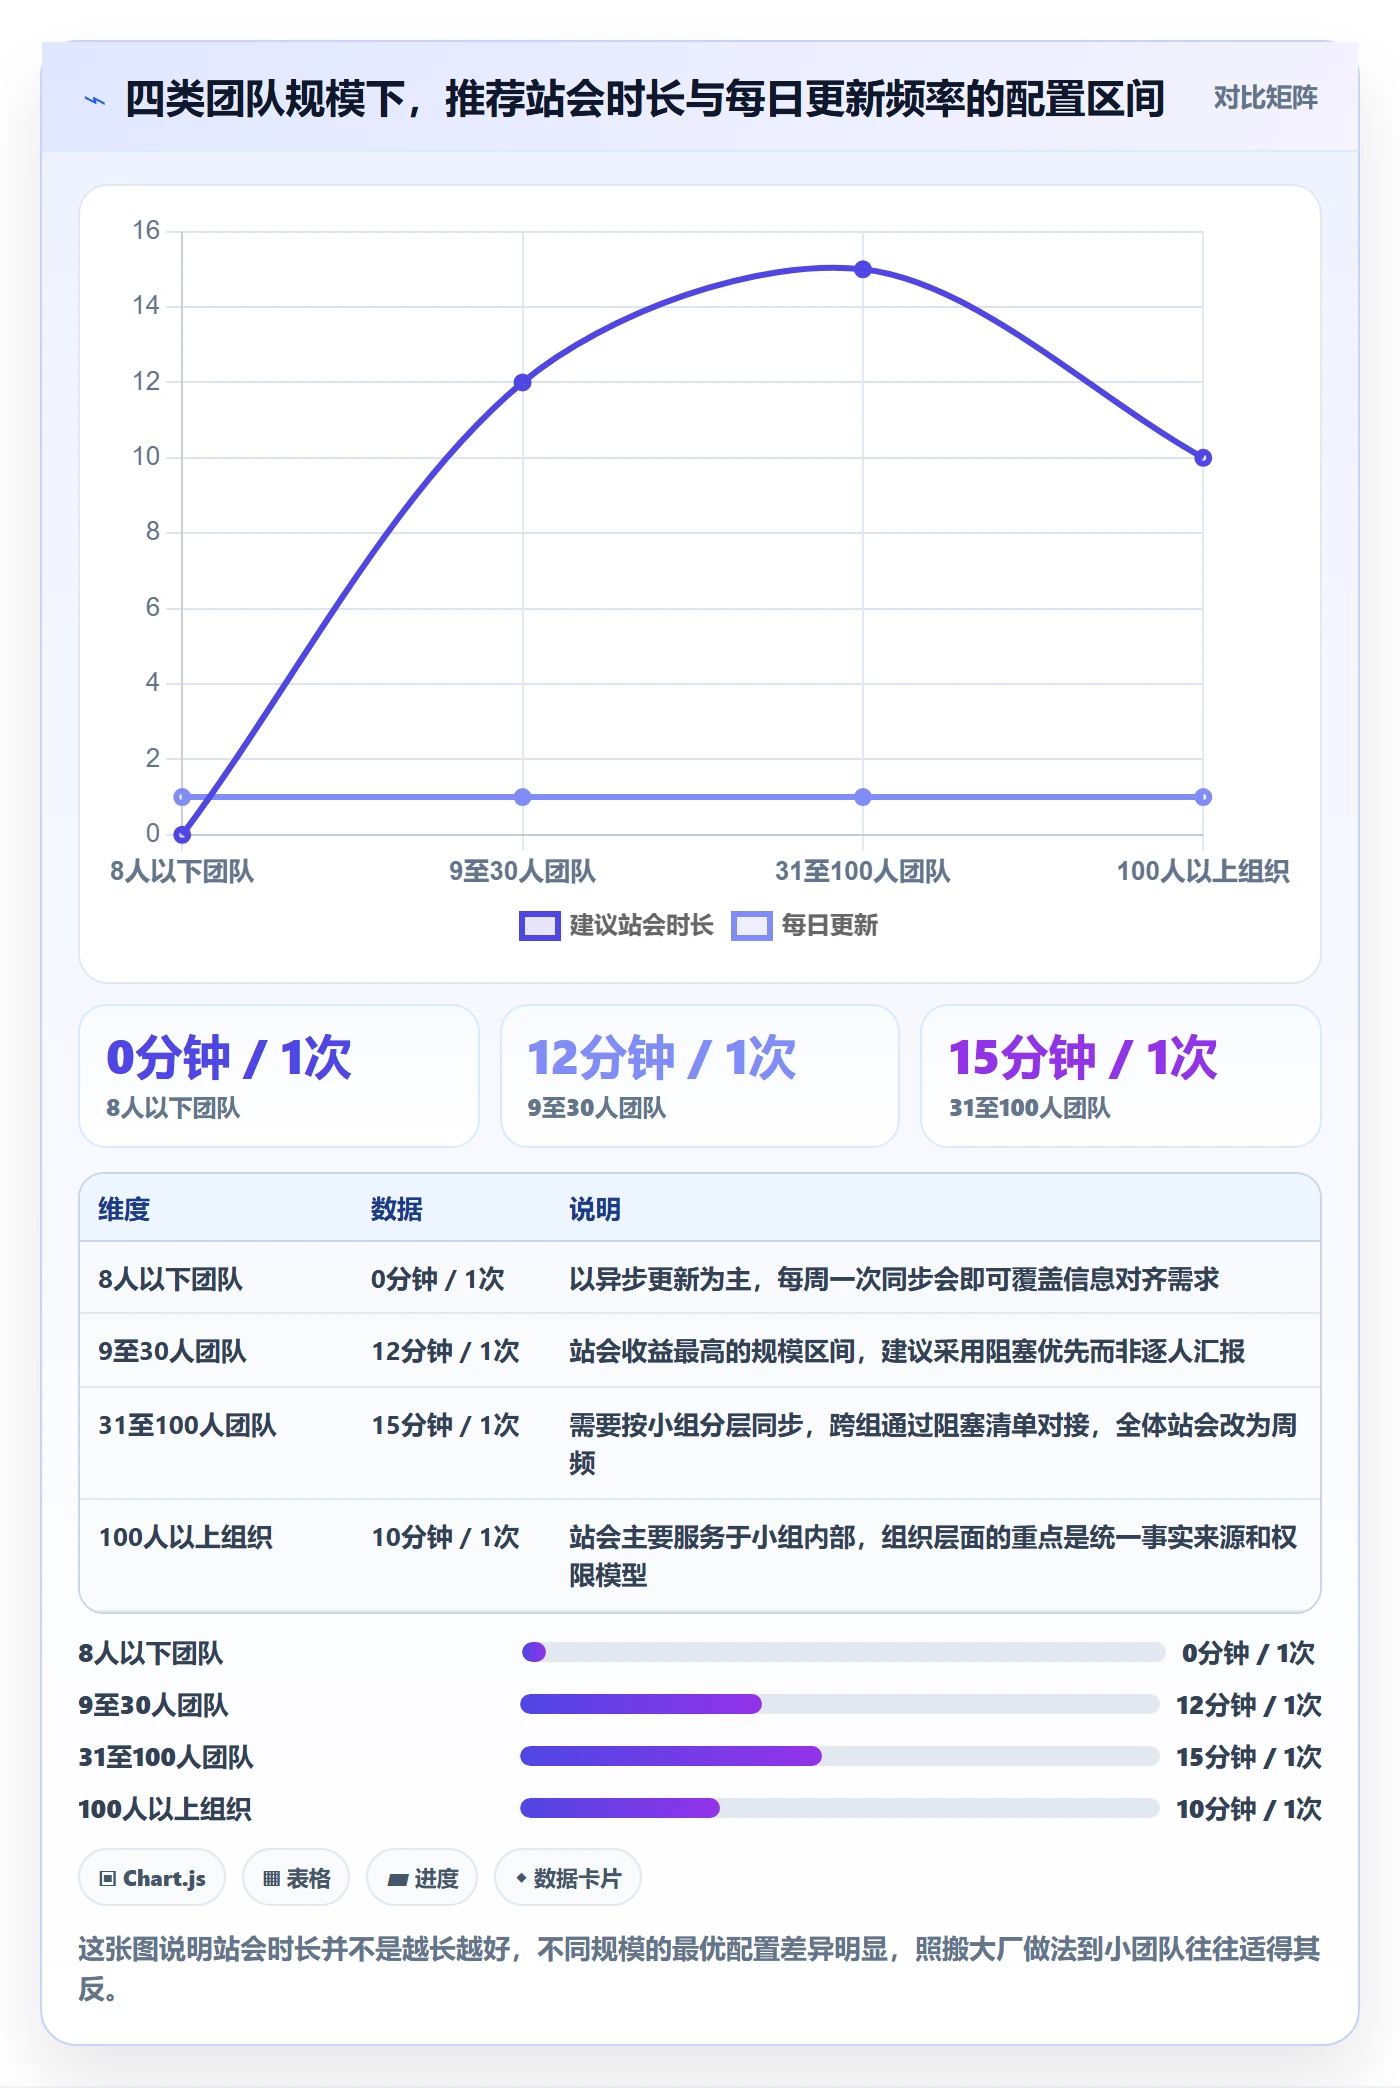Viewport: 1400px width, 2088px height.
Task: Click the 31至100人团队 progress bar
Action: click(x=840, y=1756)
